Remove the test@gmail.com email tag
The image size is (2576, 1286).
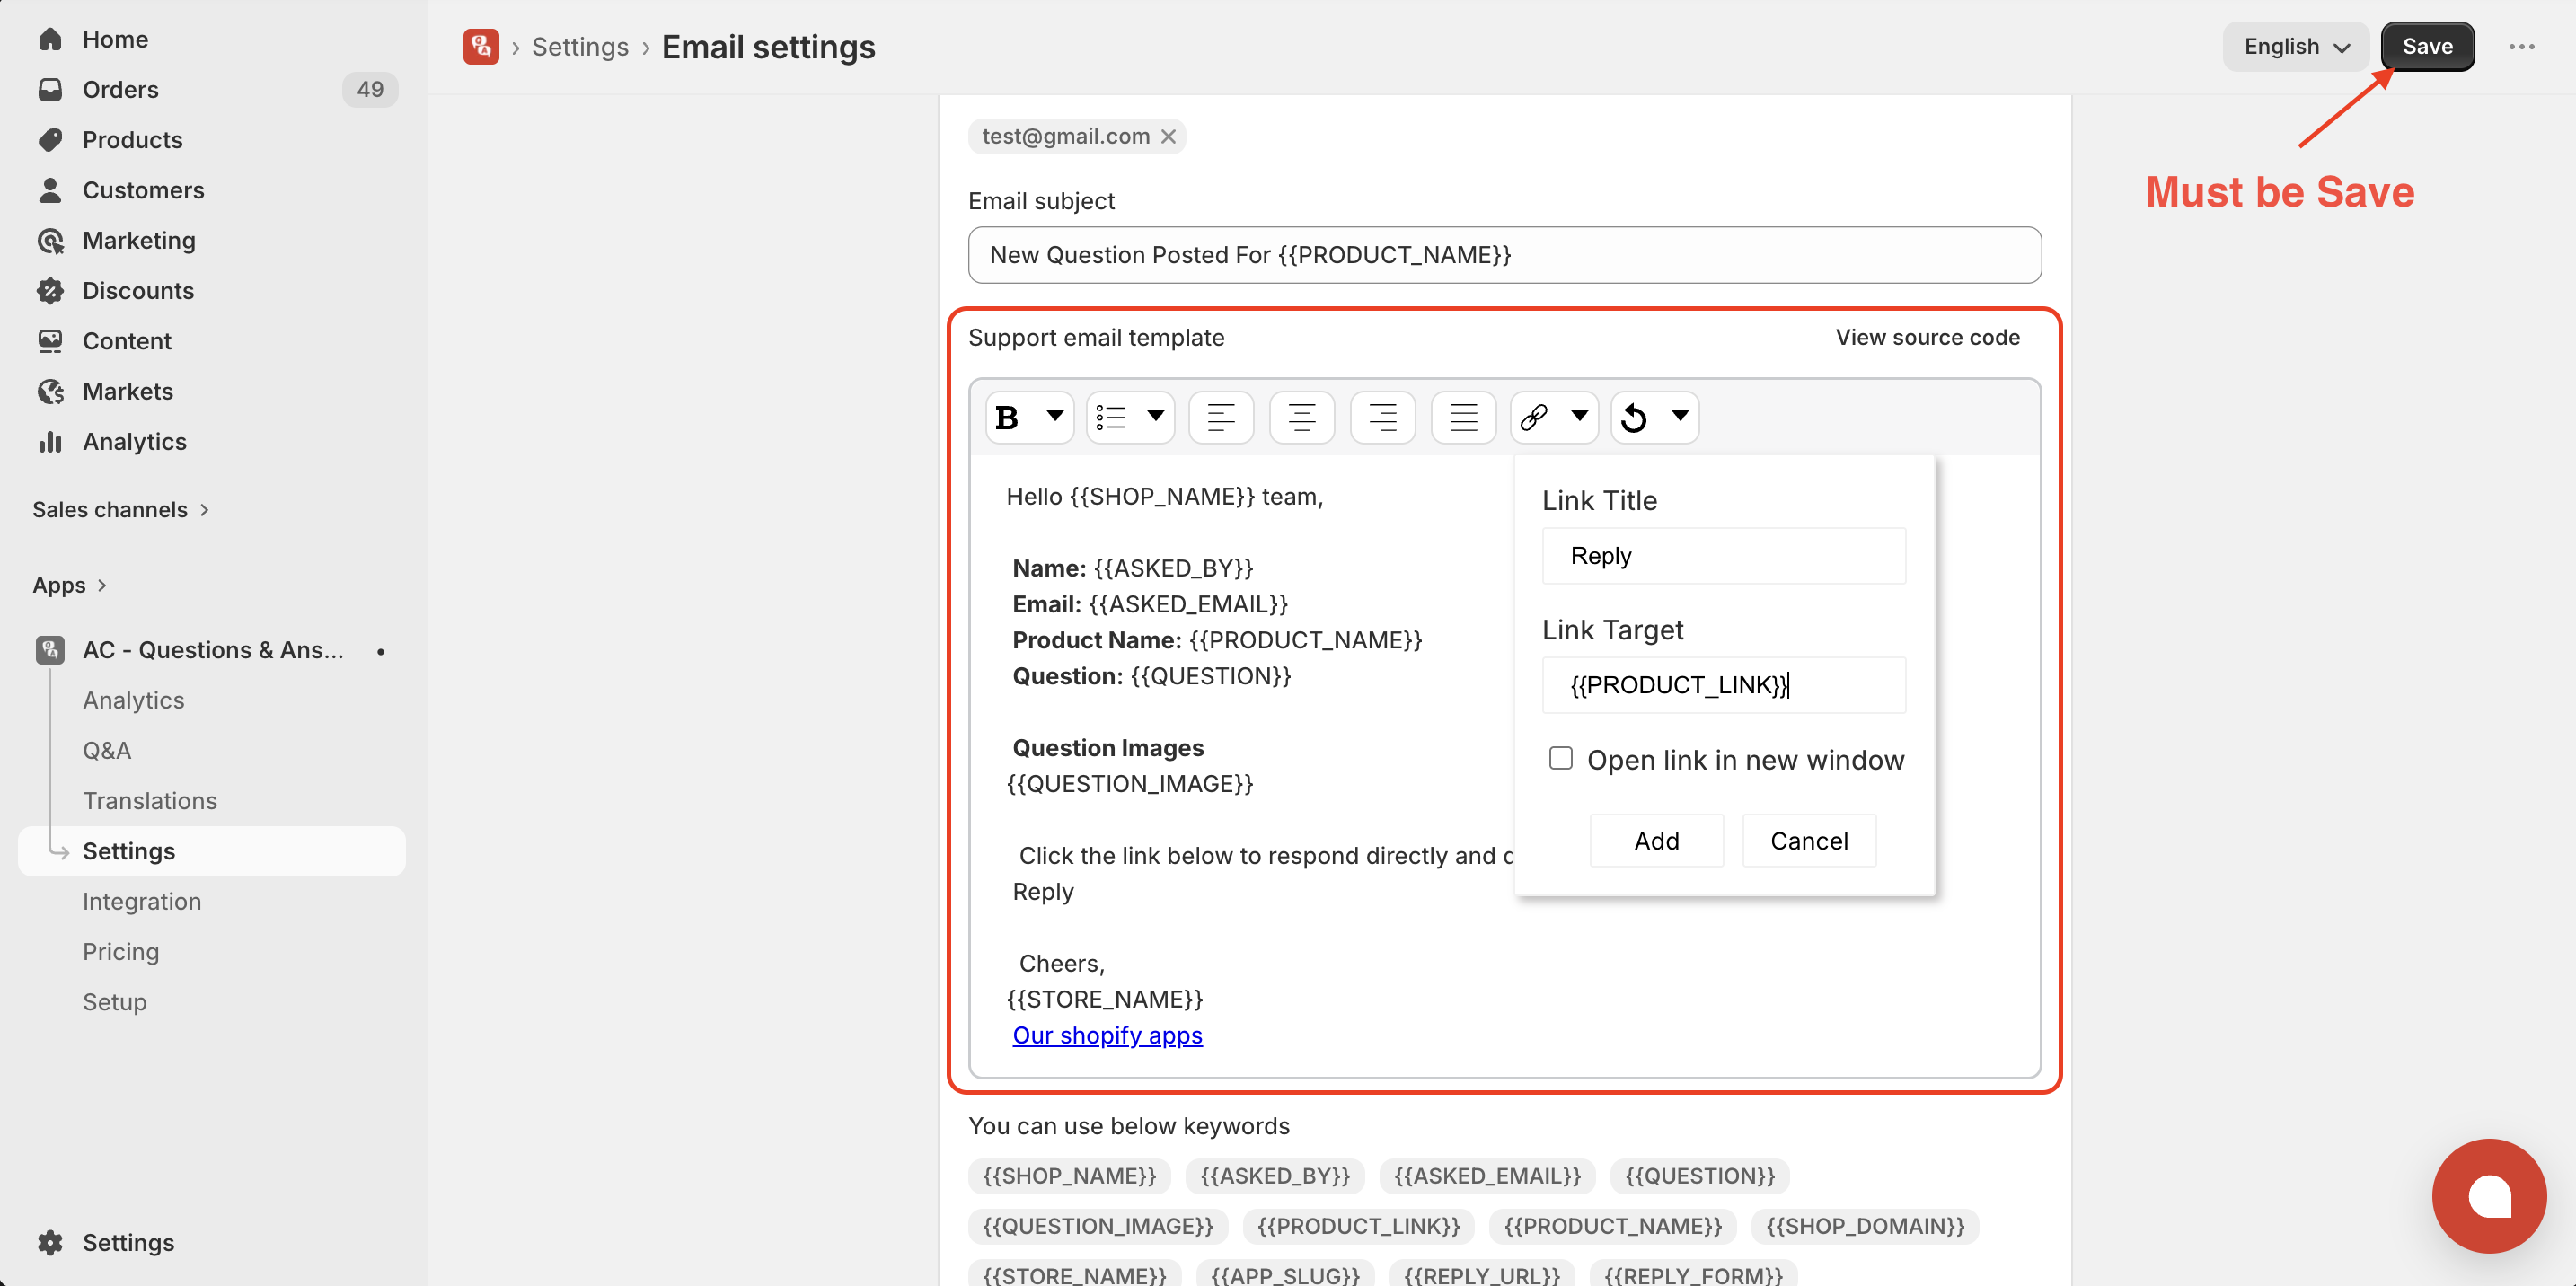click(1168, 137)
